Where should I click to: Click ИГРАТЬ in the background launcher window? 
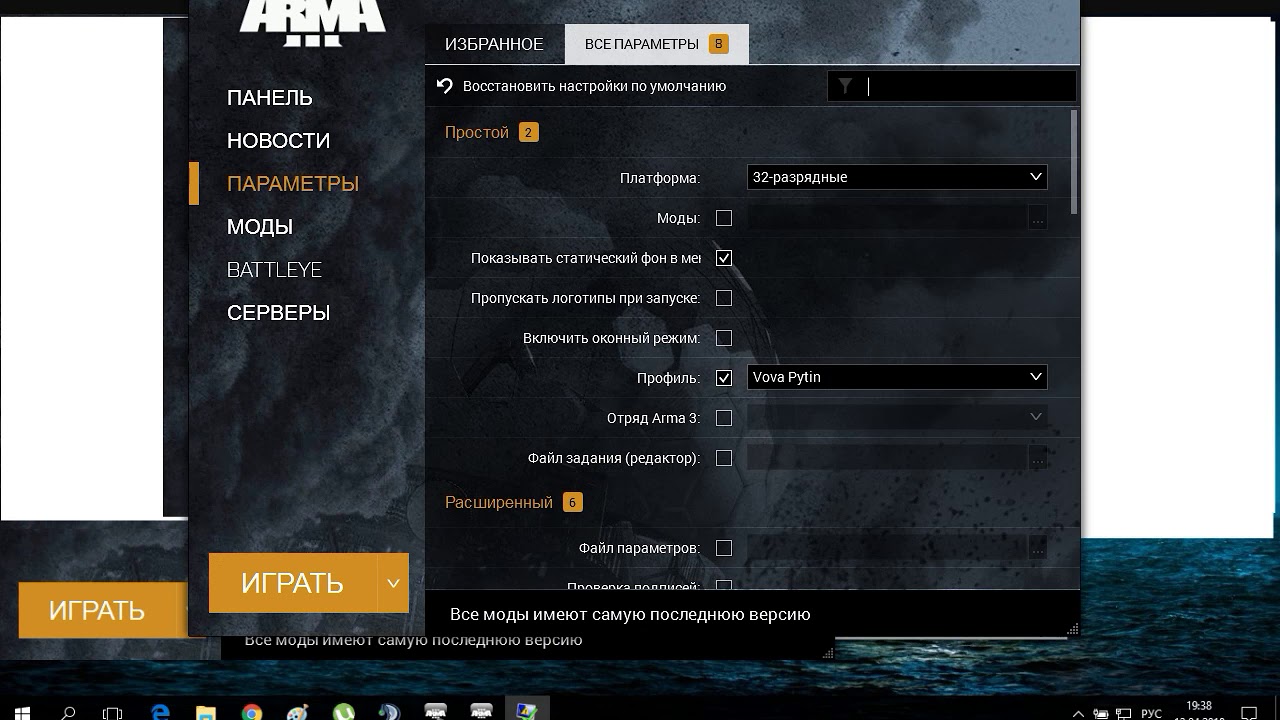point(97,610)
